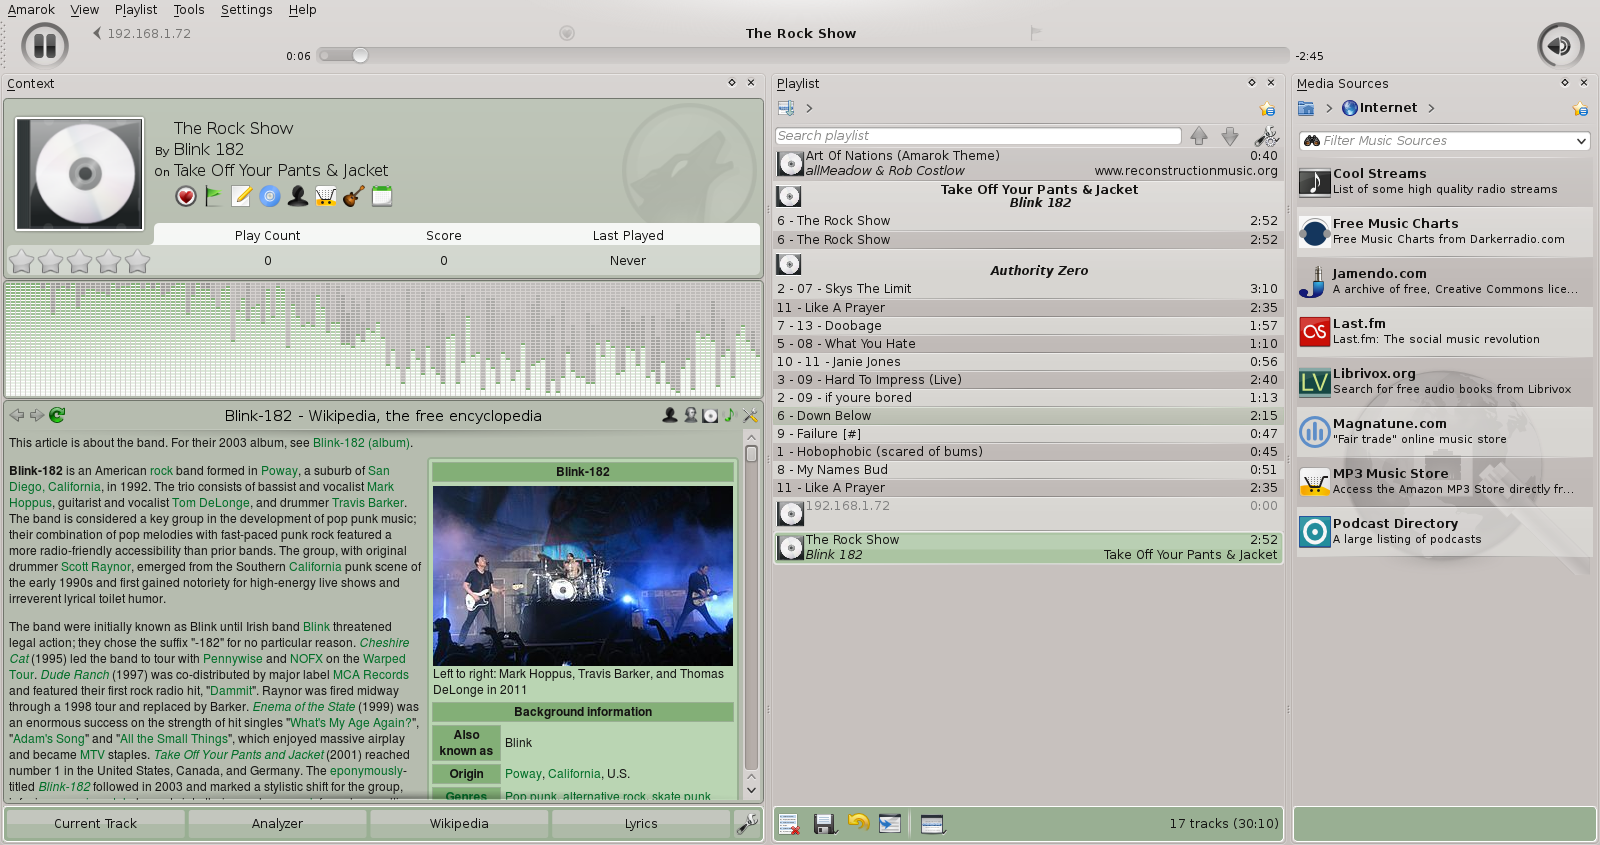Open the applet toolbar configuration wrench

tap(747, 823)
